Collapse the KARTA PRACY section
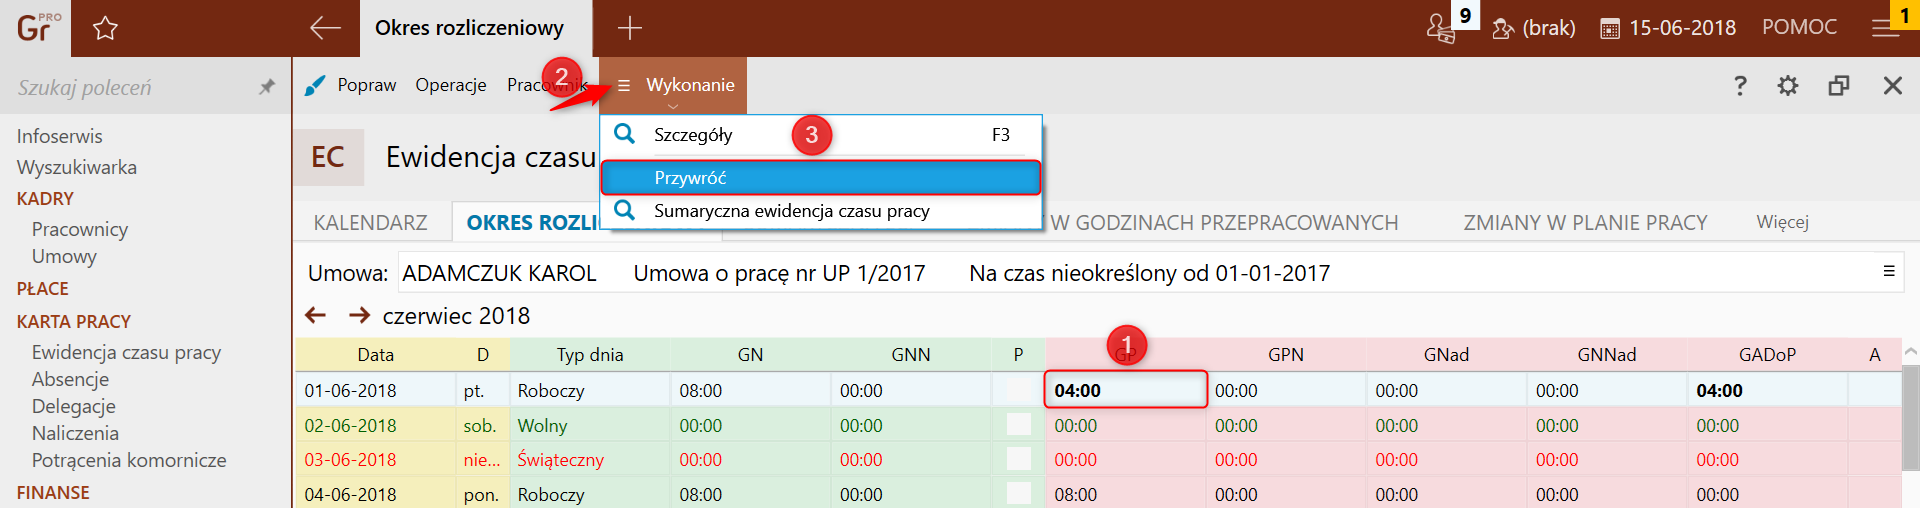This screenshot has height=508, width=1920. click(73, 322)
